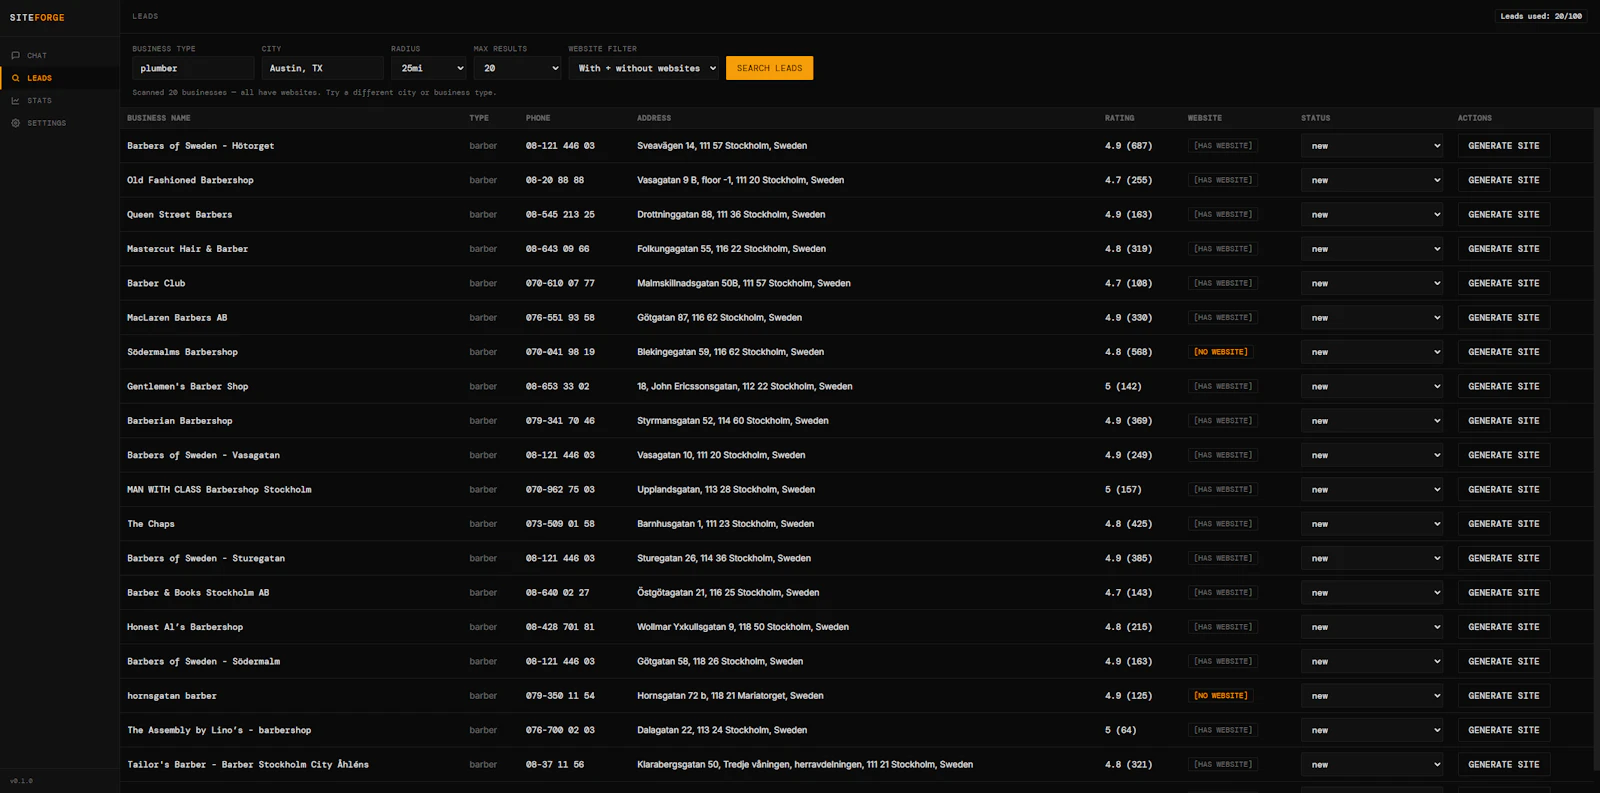
Task: Click the Address column header
Action: click(x=654, y=118)
